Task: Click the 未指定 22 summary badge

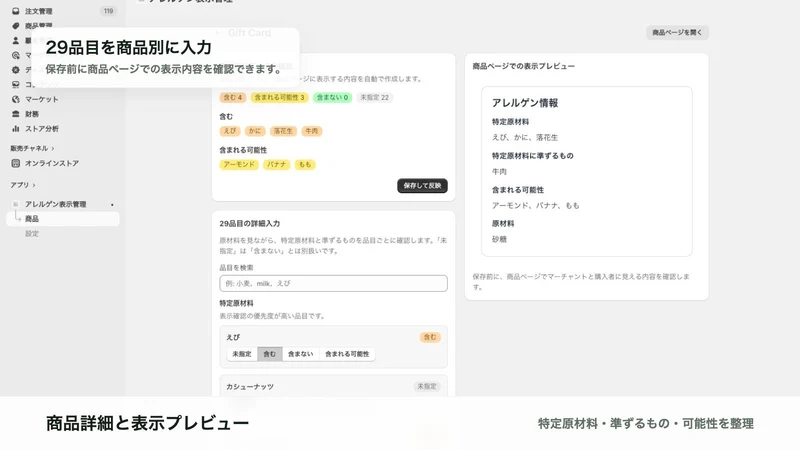Action: coord(374,97)
